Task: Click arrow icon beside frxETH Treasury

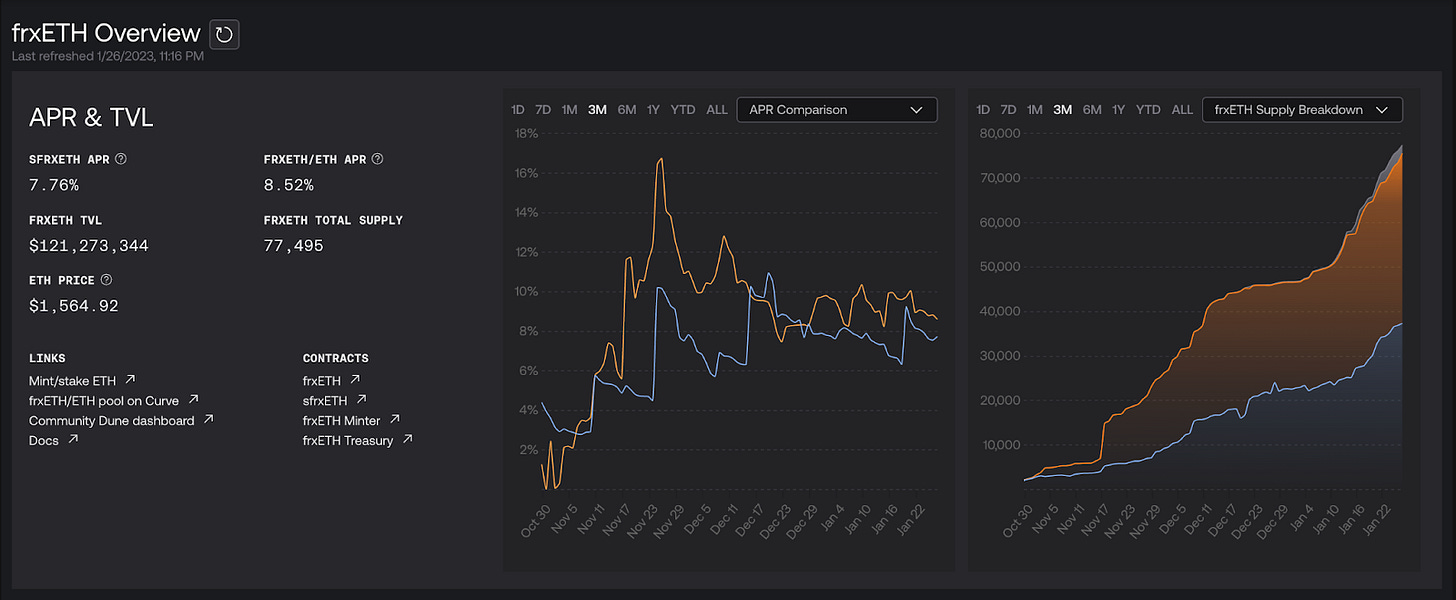Action: click(407, 440)
